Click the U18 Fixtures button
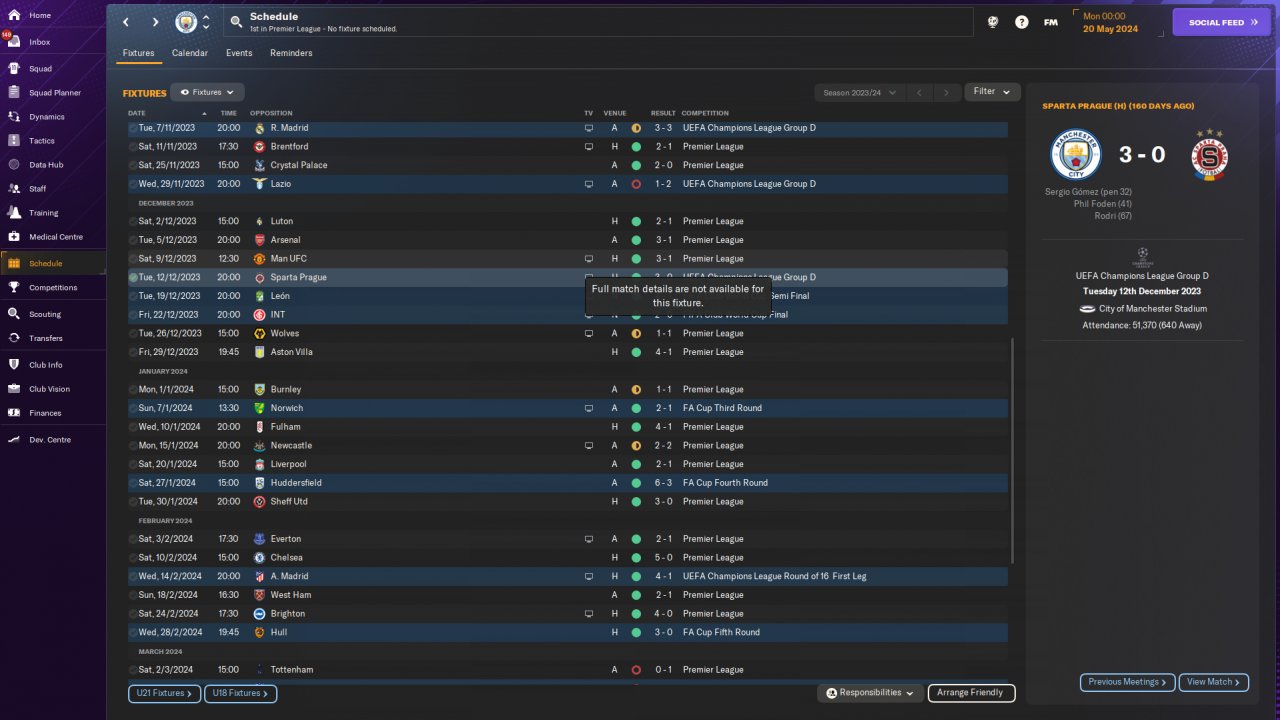Screen dimensions: 1280x720 coord(241,693)
